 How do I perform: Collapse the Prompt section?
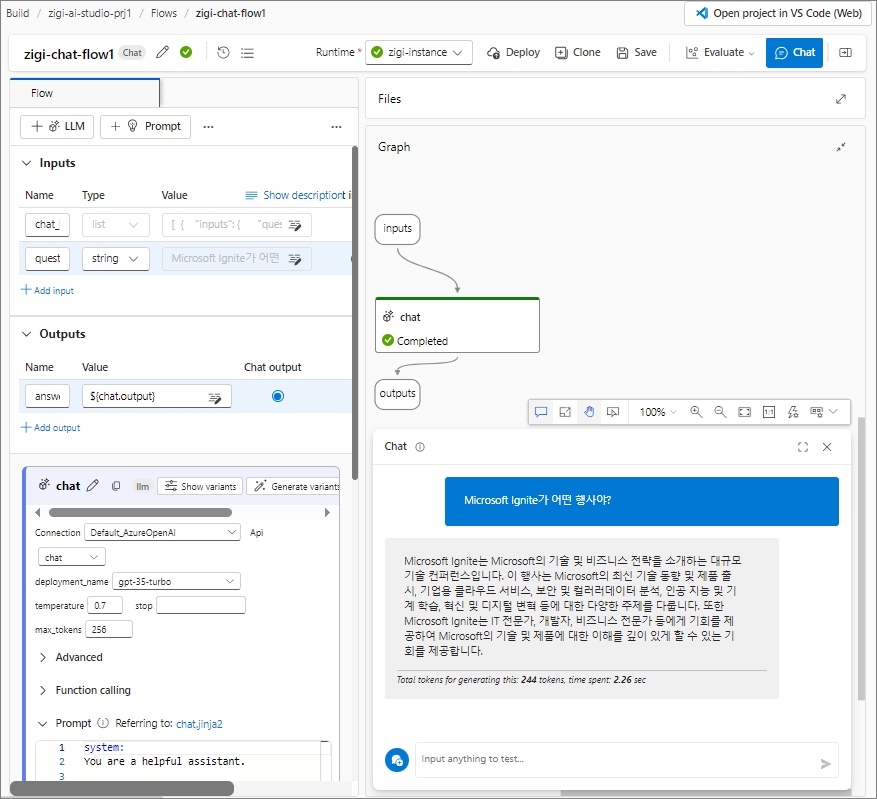[x=43, y=724]
